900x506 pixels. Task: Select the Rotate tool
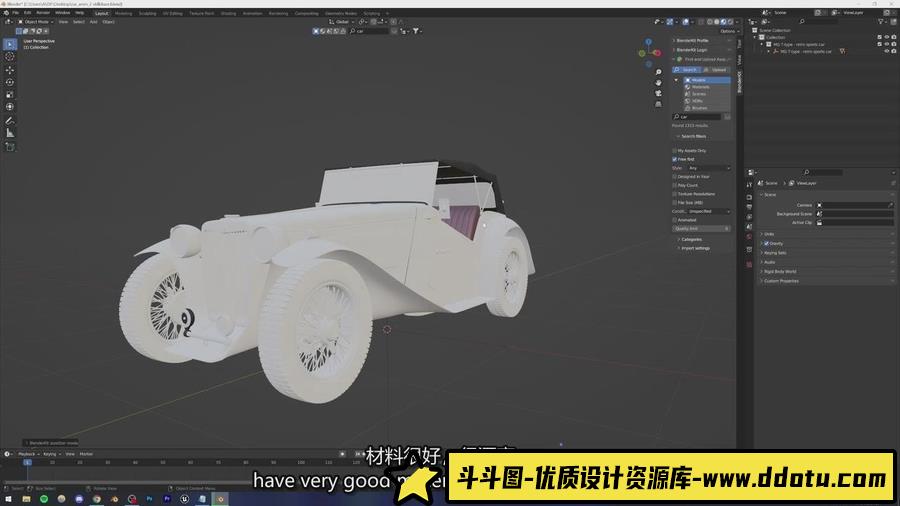10,82
